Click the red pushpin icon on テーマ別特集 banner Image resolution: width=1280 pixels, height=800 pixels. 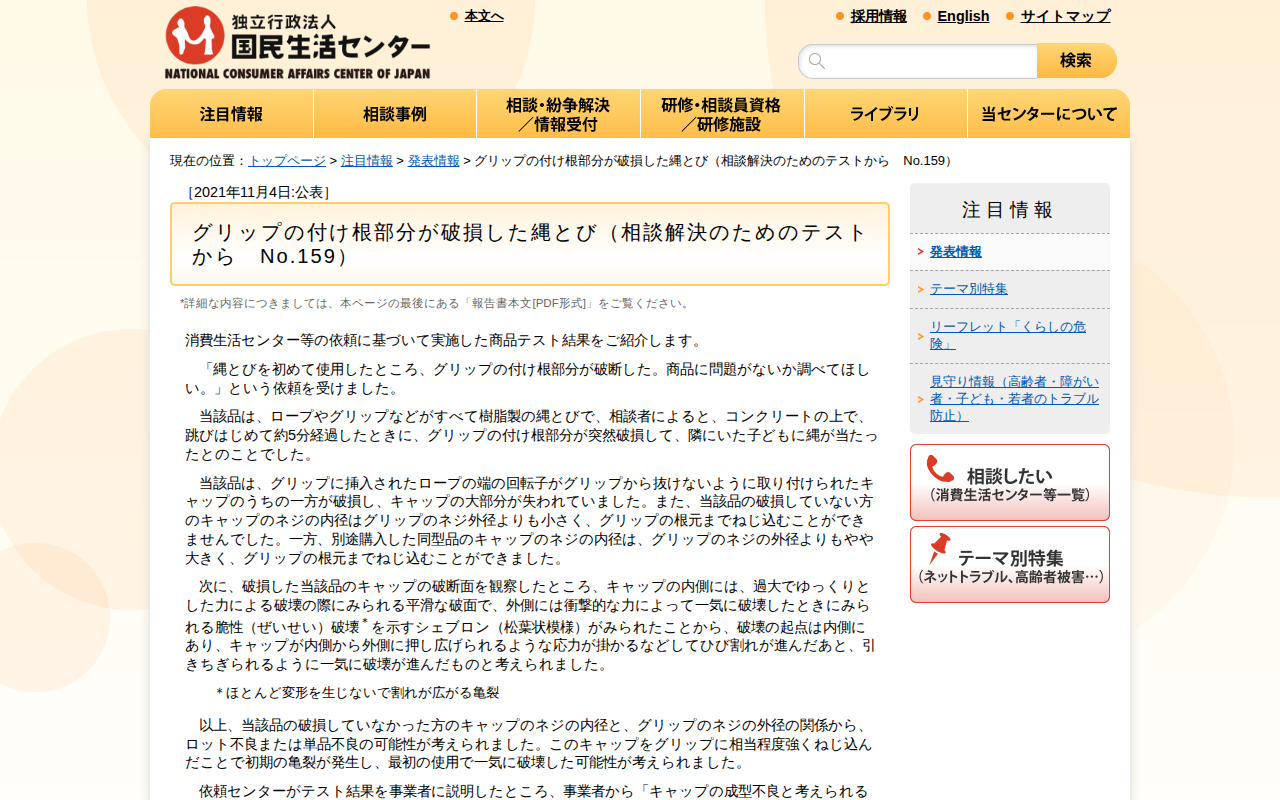(939, 548)
